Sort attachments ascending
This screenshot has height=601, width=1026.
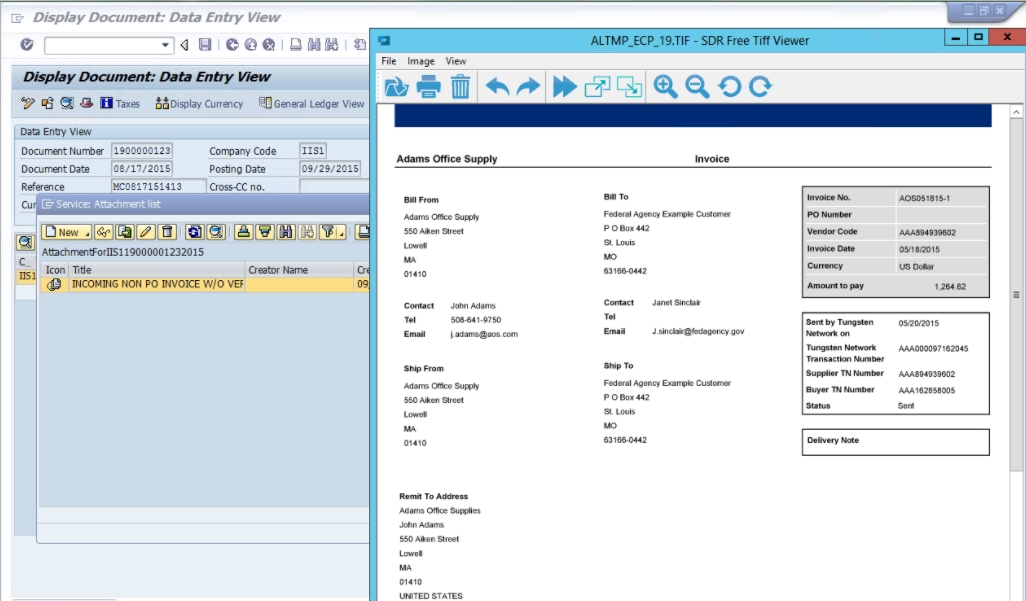tap(243, 232)
